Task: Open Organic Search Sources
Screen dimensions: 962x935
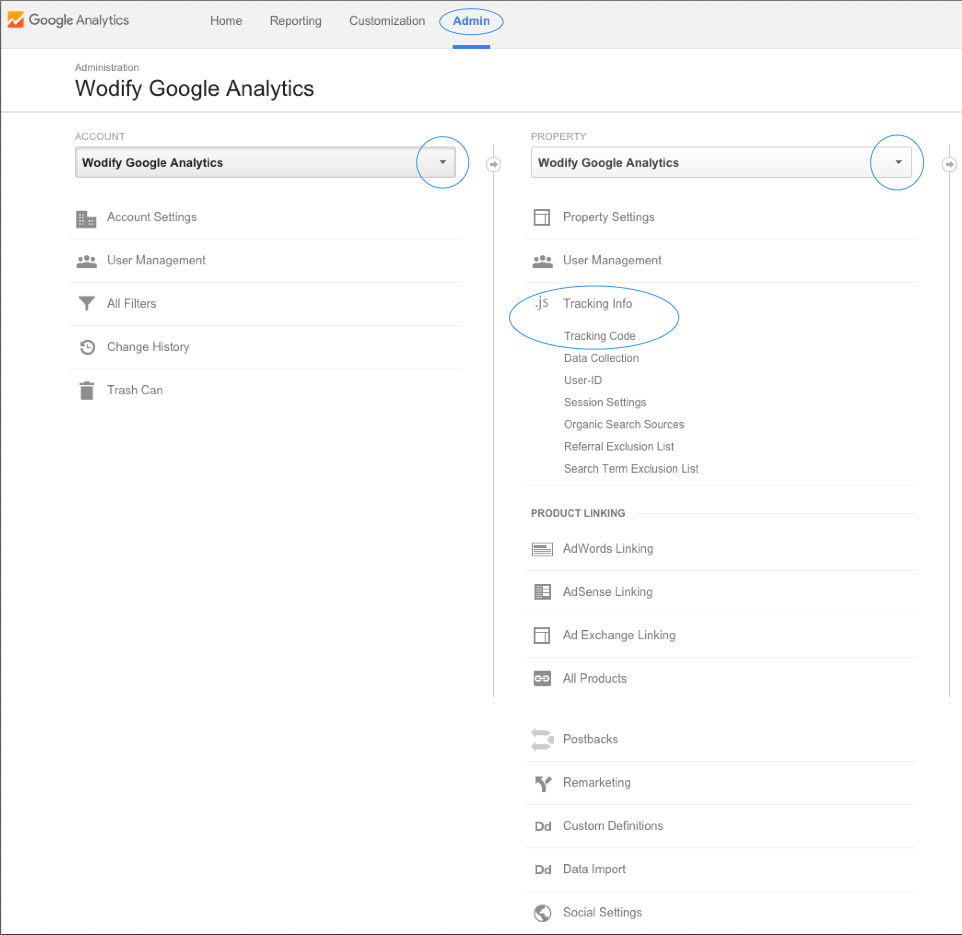Action: [624, 425]
